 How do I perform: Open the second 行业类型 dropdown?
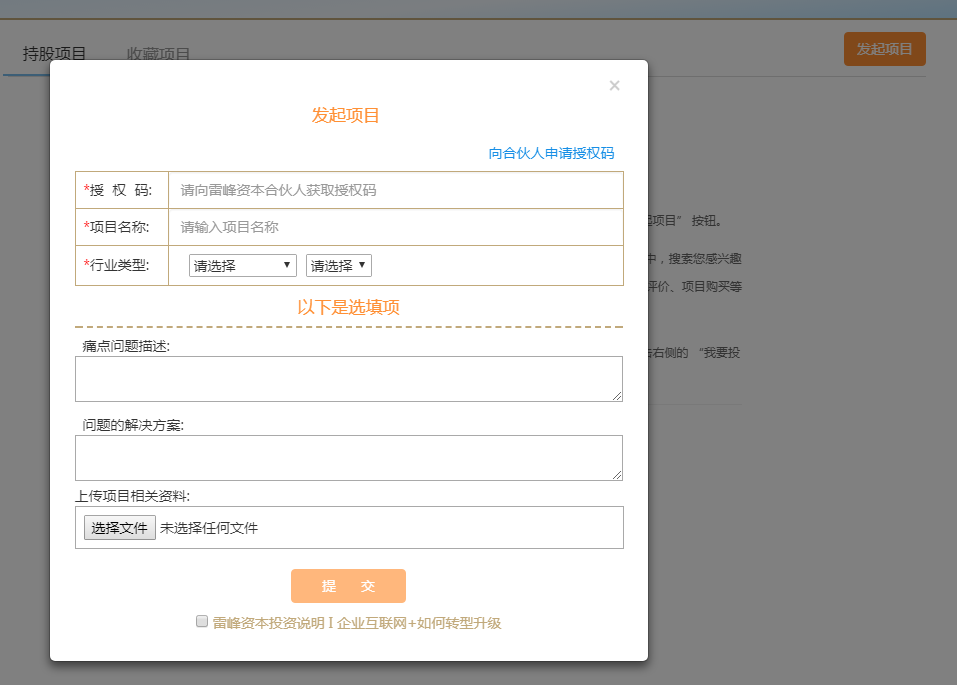click(x=339, y=266)
